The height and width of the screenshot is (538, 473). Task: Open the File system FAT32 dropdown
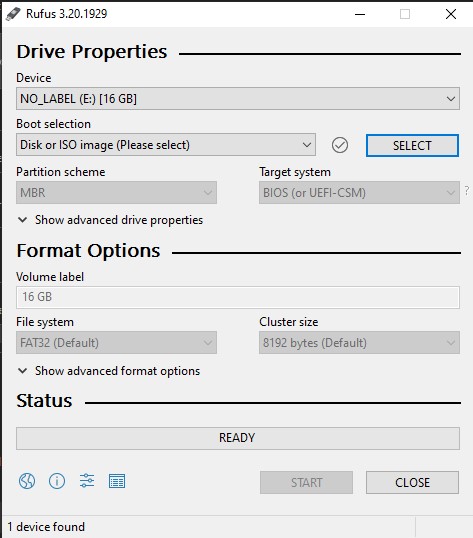(116, 342)
